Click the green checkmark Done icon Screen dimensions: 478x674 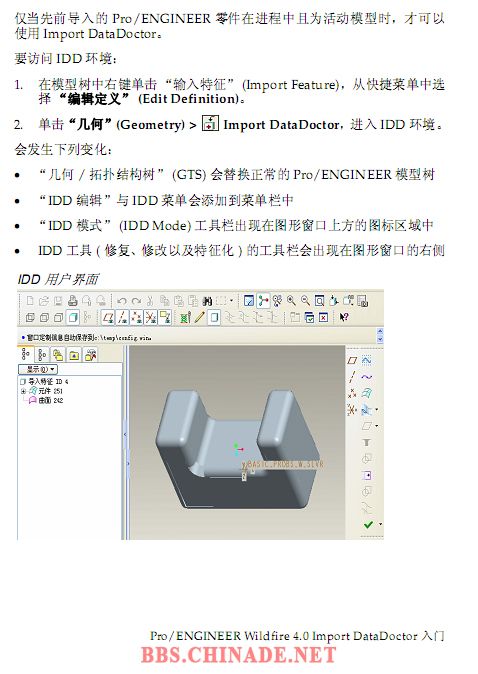tap(368, 524)
